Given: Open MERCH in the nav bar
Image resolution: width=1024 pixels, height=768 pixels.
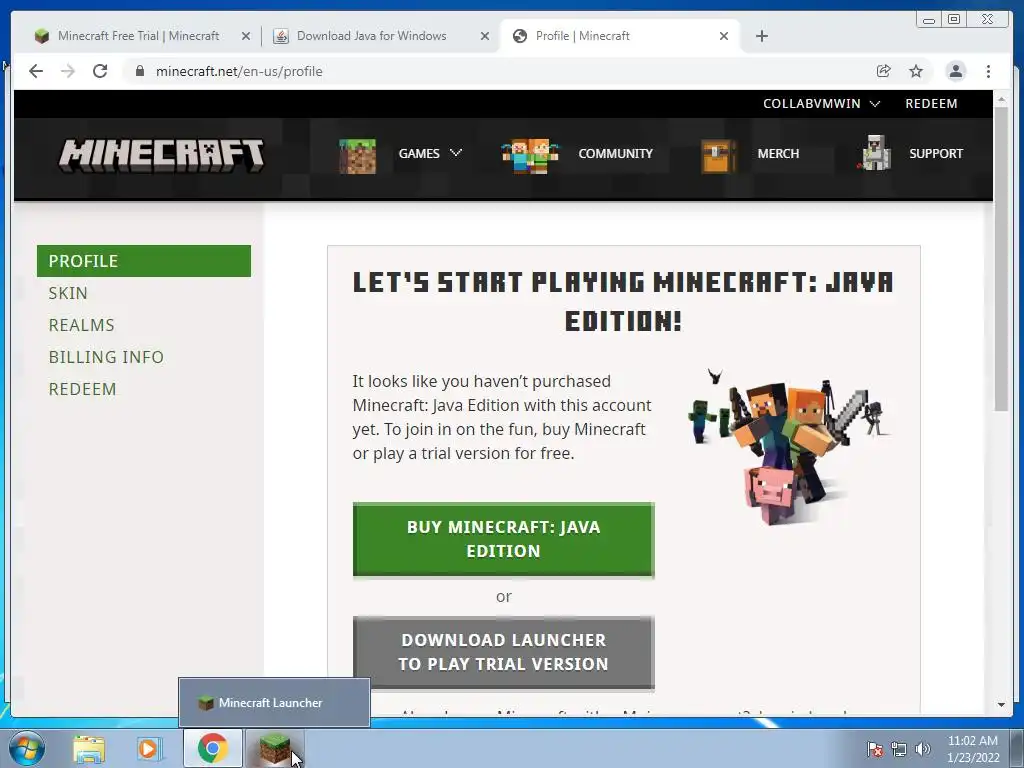Looking at the screenshot, I should pos(778,153).
